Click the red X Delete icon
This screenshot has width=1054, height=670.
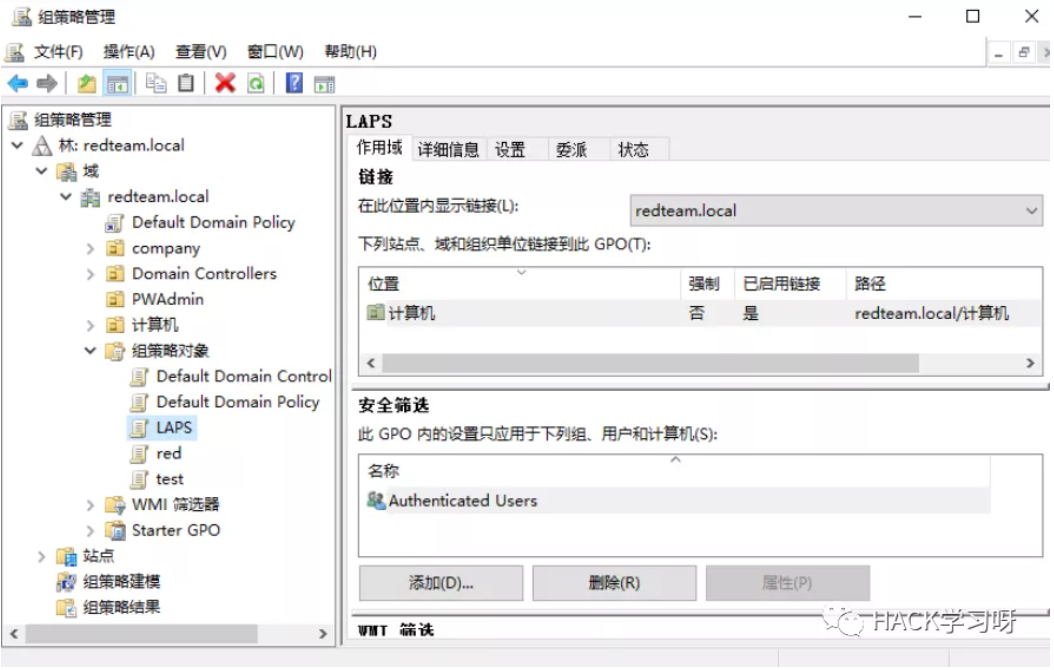225,83
